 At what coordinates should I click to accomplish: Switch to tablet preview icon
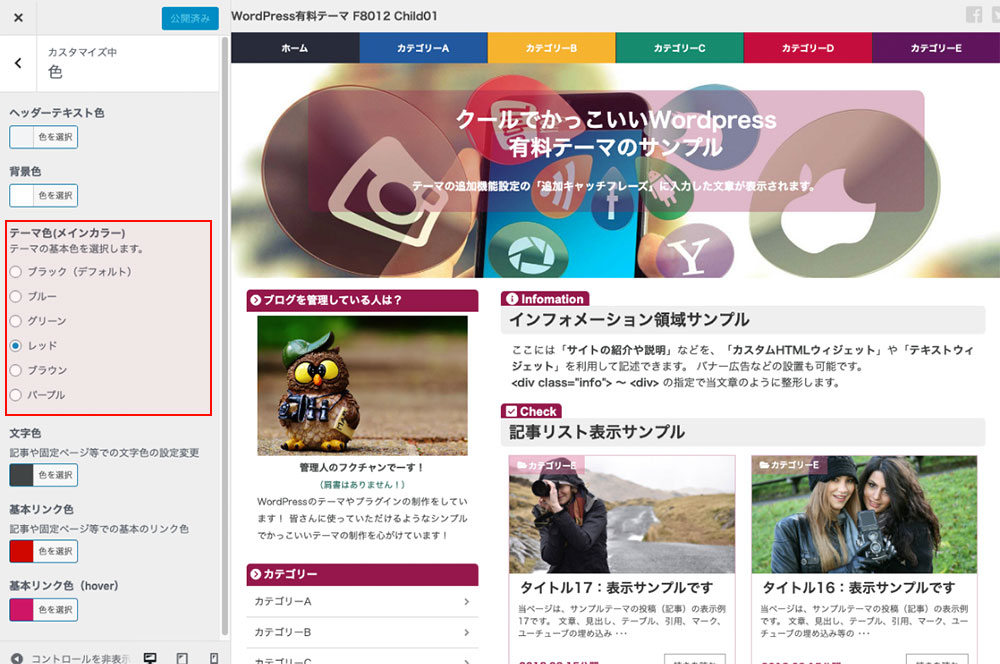(x=182, y=658)
